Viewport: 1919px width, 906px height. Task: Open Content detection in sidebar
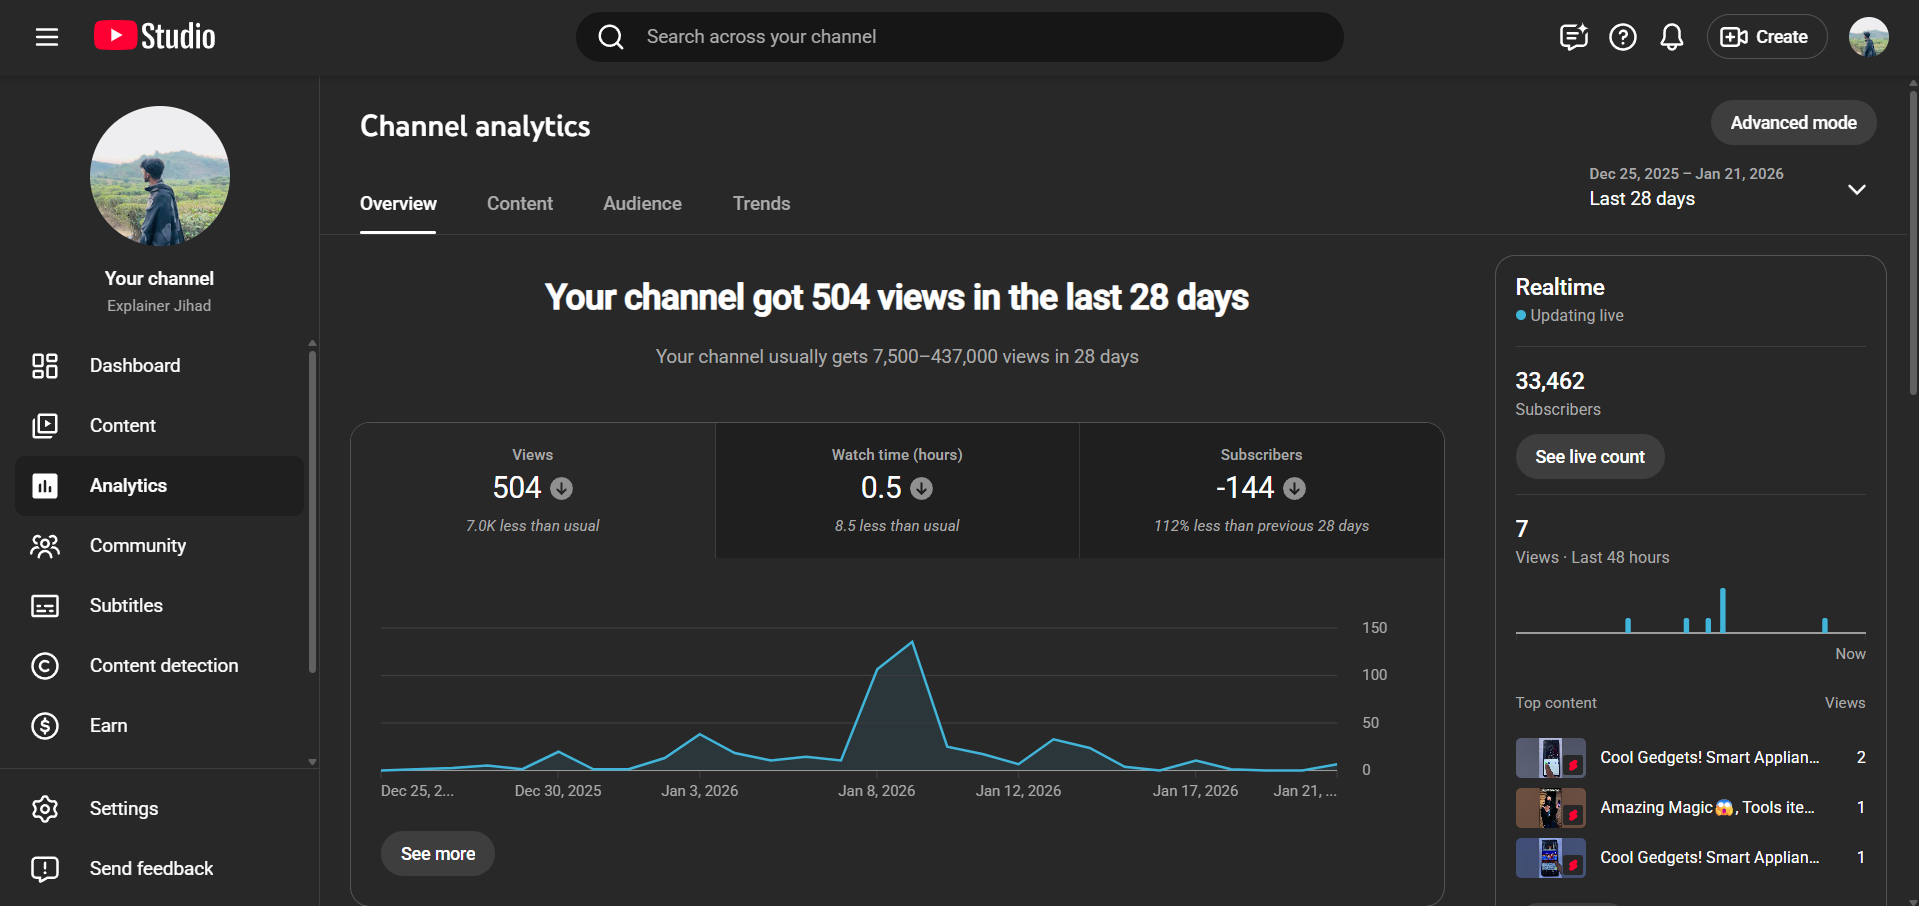point(163,666)
